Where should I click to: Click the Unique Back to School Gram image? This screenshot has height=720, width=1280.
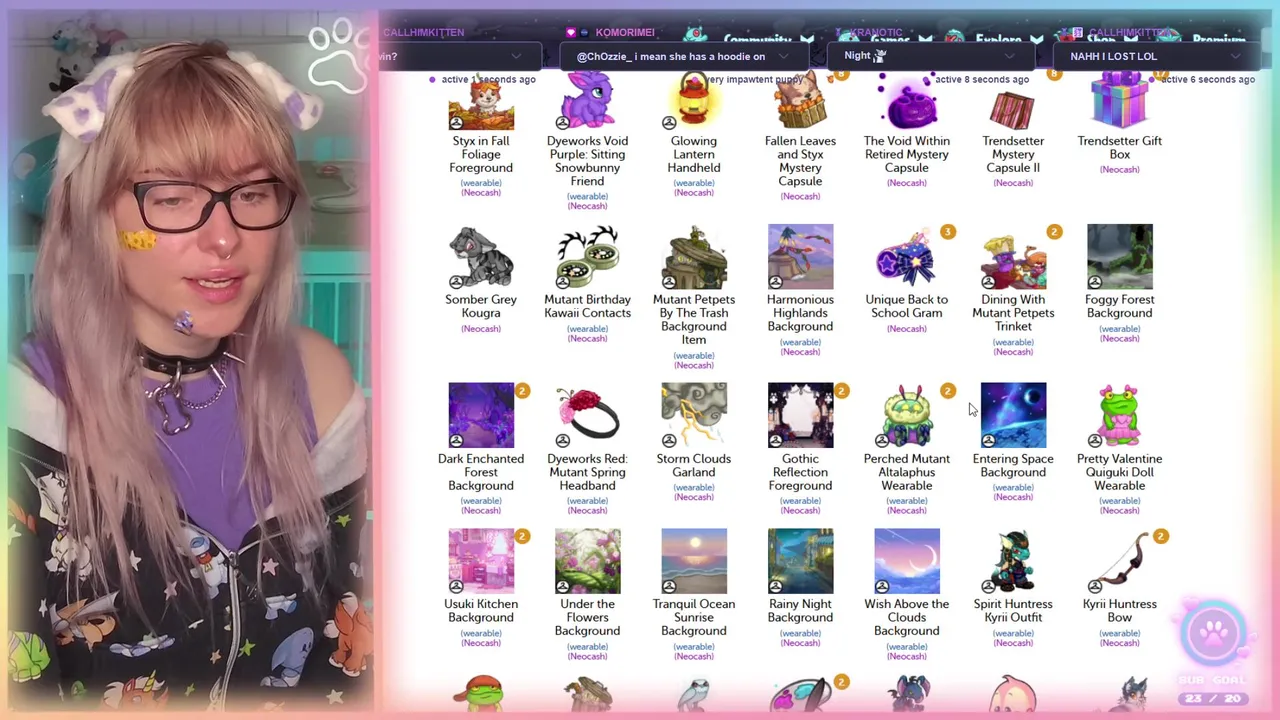907,257
